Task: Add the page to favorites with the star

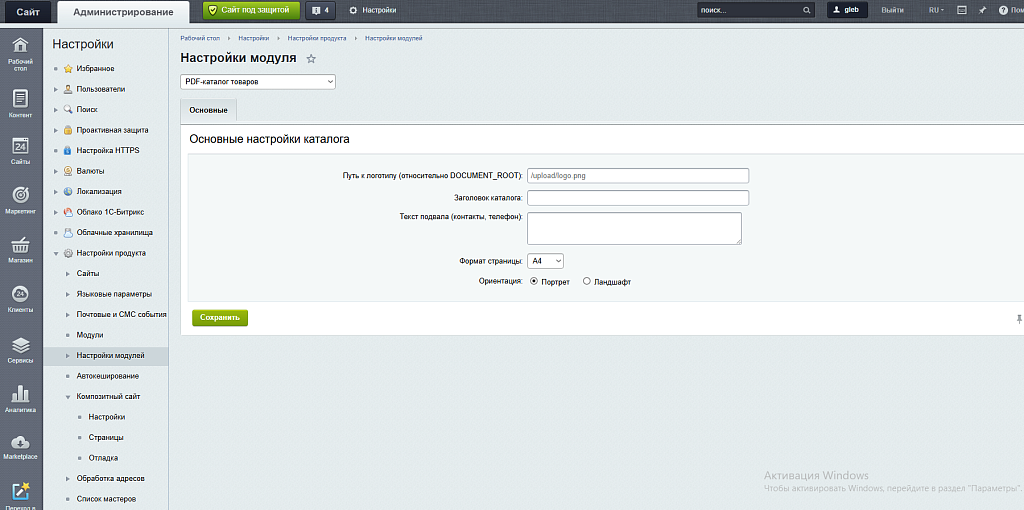Action: pyautogui.click(x=312, y=59)
